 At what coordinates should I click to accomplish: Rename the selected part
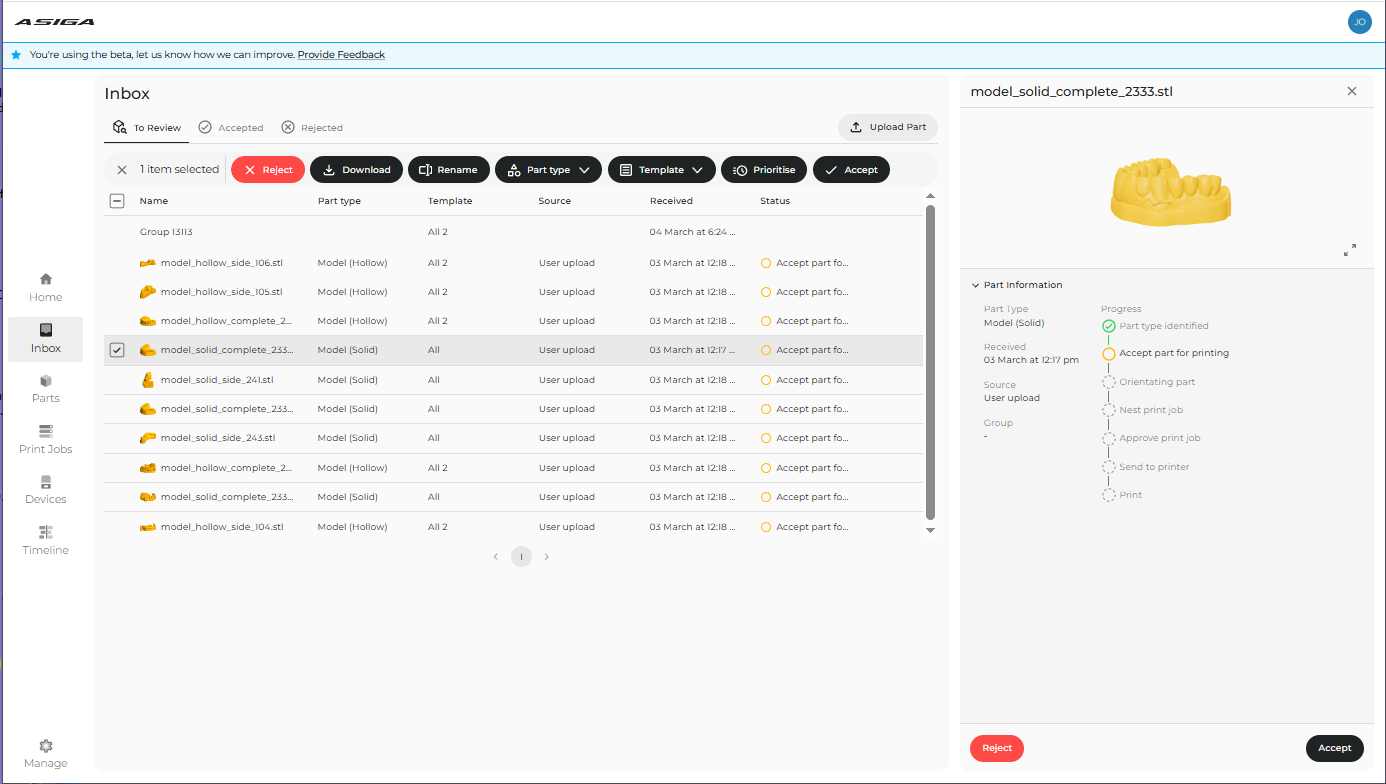449,170
